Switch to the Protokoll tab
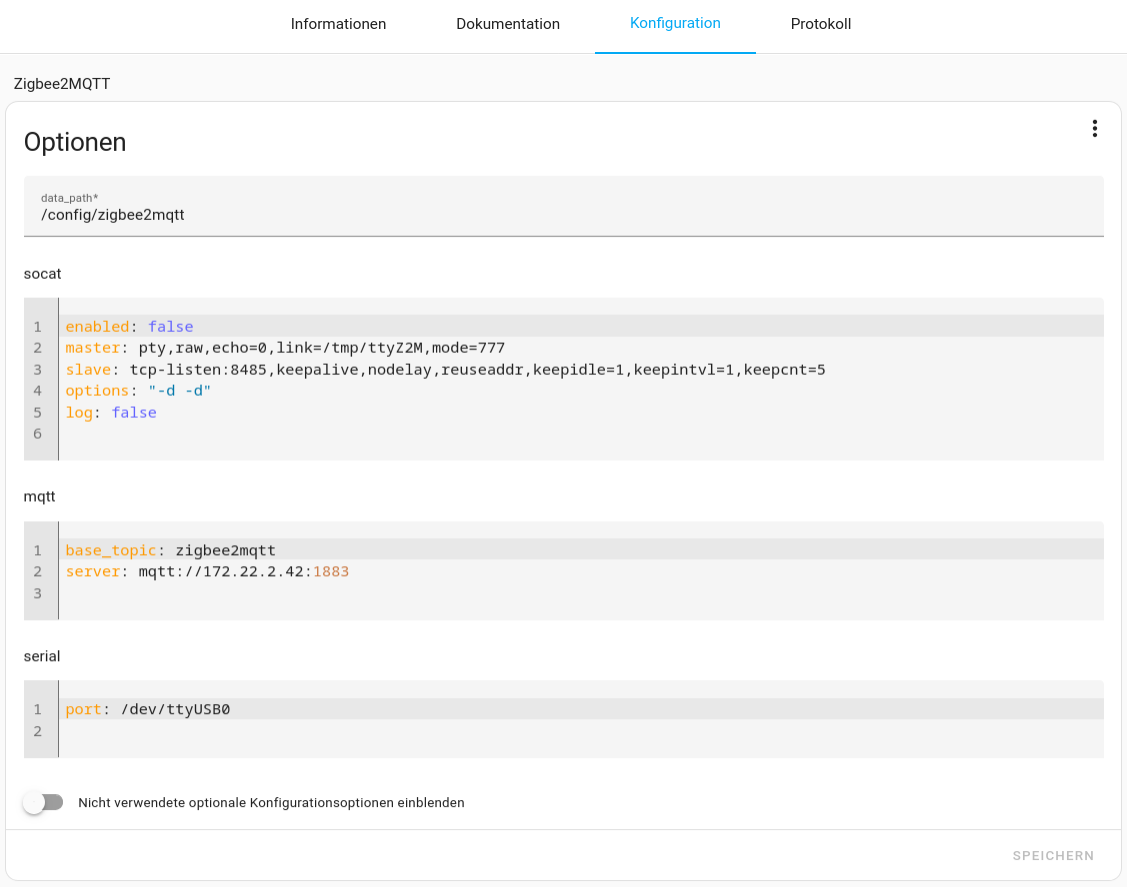1128x887 pixels. [820, 24]
